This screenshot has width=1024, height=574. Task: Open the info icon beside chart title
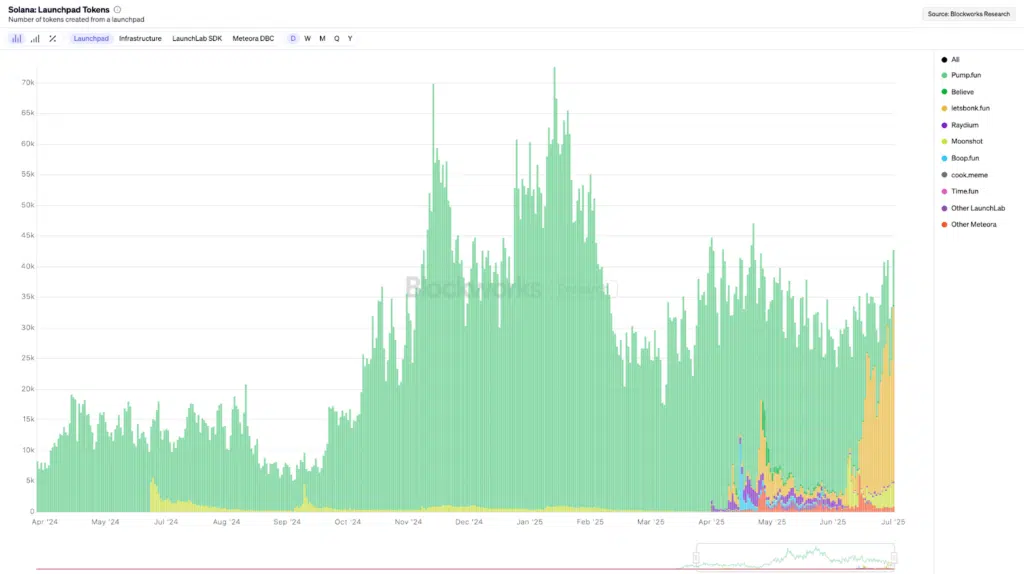point(117,10)
